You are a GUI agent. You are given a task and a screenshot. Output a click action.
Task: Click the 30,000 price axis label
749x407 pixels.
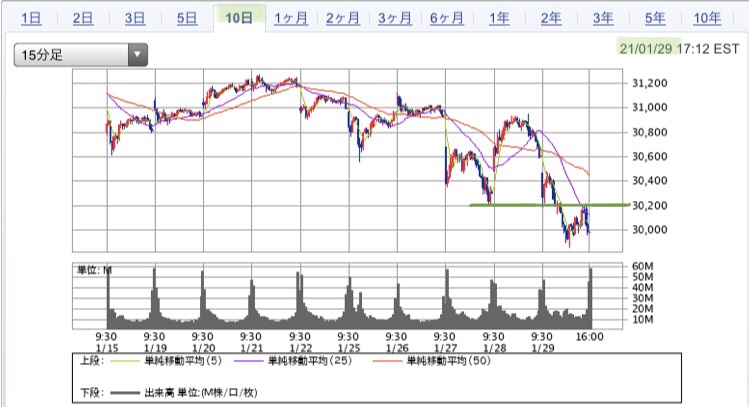(649, 230)
